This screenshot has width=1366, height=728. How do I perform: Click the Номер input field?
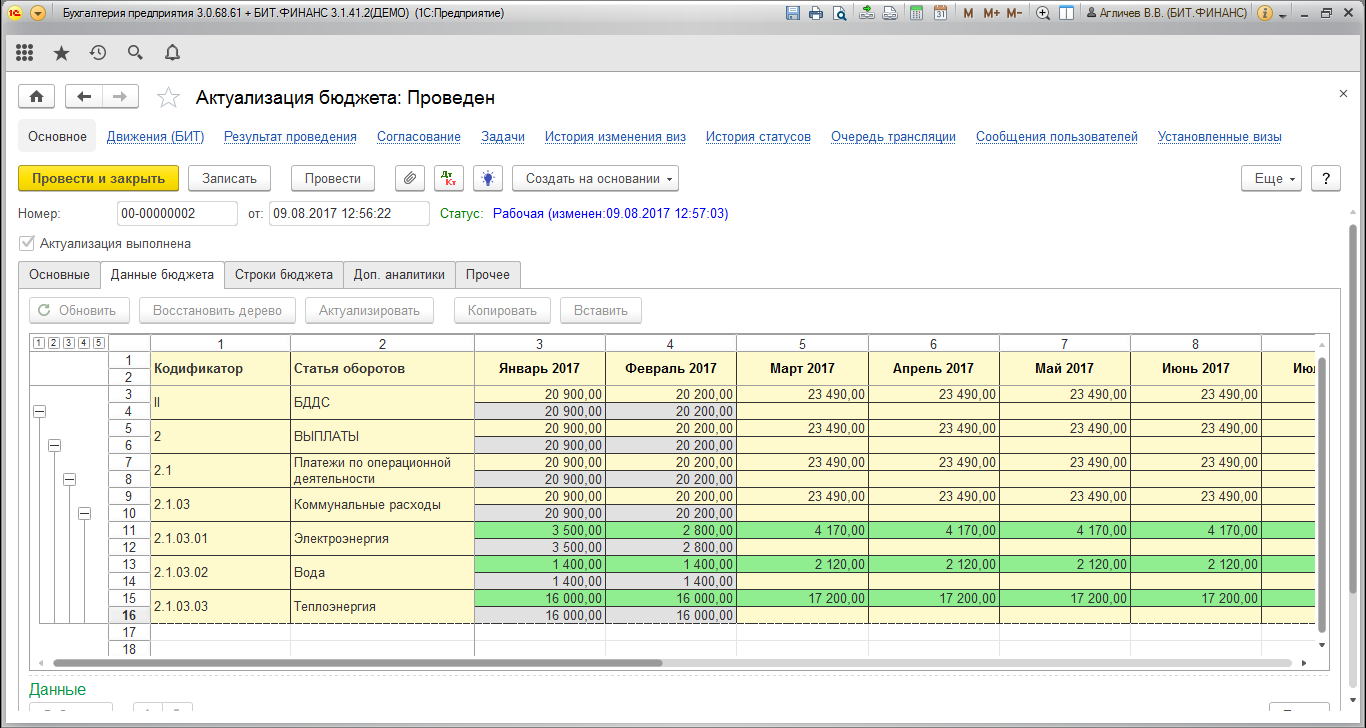tap(177, 214)
